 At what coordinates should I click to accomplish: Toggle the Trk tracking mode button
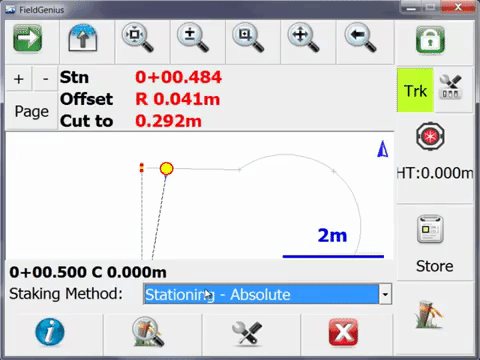tap(415, 90)
